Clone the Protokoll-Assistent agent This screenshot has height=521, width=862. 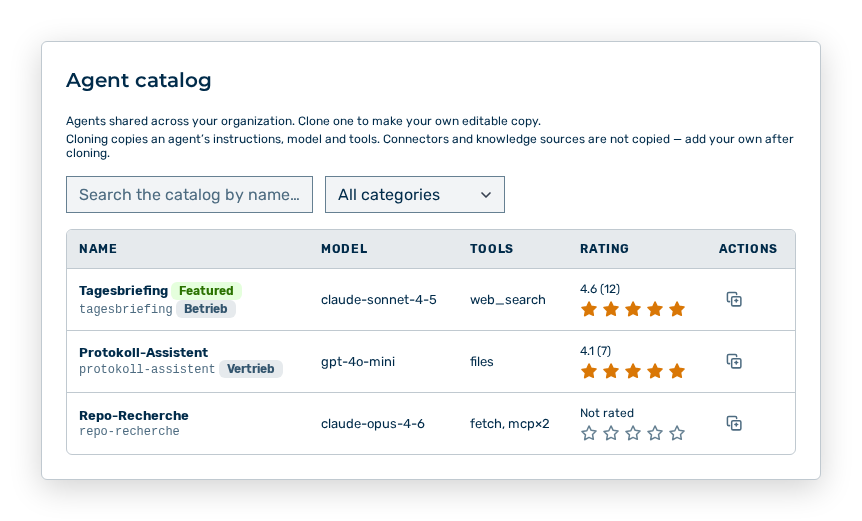pos(734,362)
